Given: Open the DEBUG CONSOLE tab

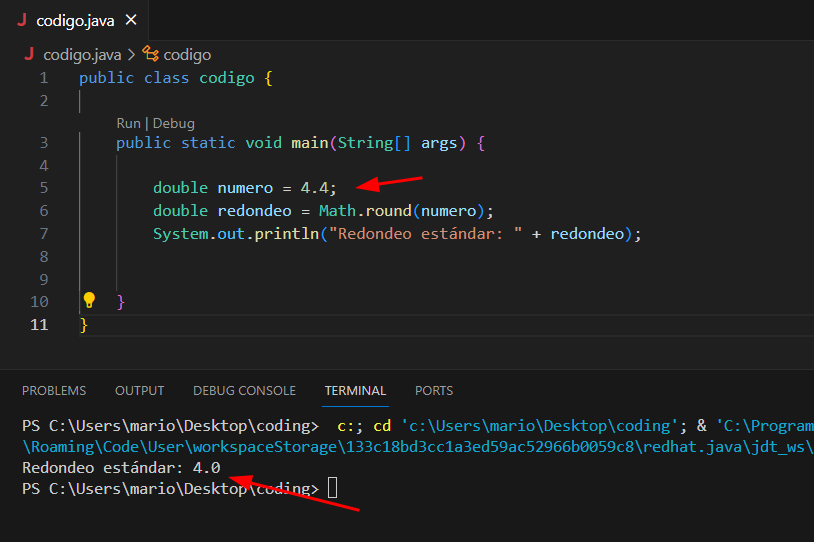Looking at the screenshot, I should [245, 390].
